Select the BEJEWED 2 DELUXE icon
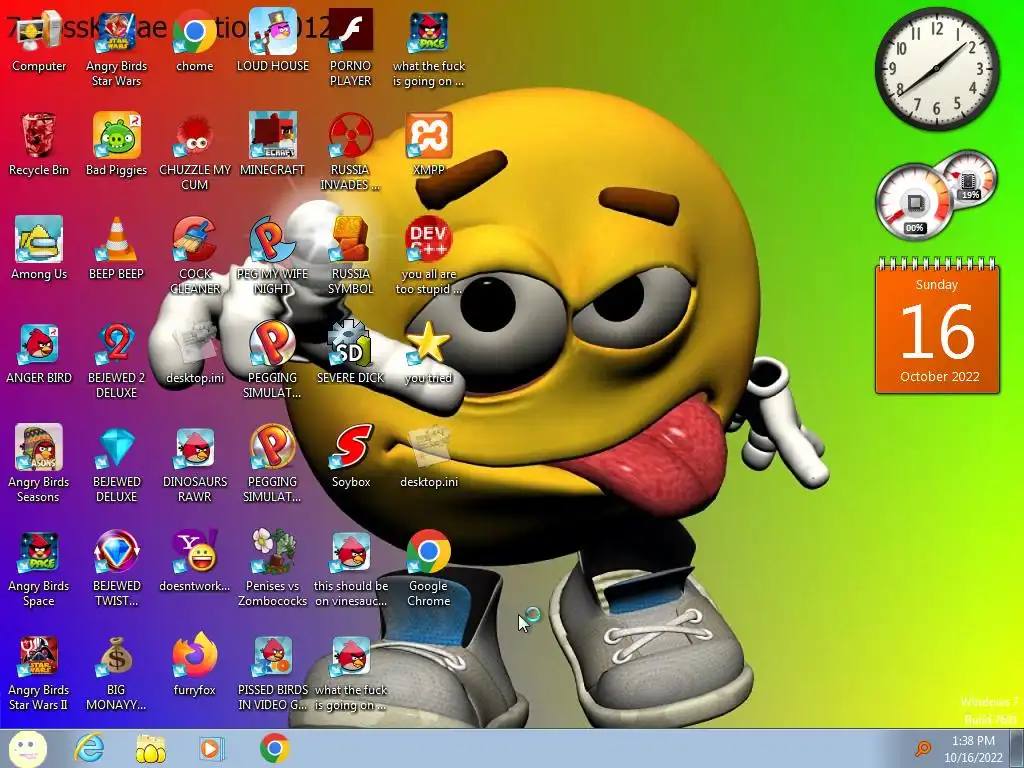 [116, 360]
